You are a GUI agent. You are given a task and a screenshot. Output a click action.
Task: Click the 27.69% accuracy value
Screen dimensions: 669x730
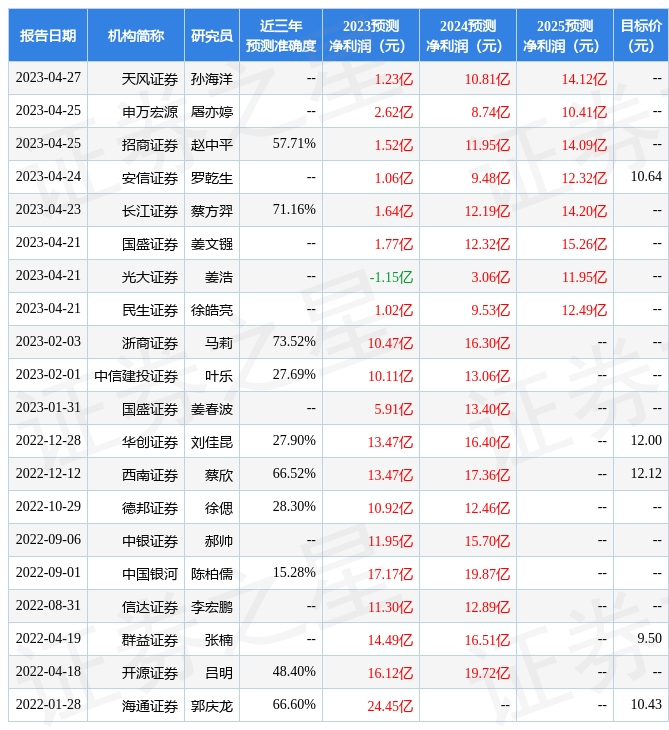pos(294,374)
